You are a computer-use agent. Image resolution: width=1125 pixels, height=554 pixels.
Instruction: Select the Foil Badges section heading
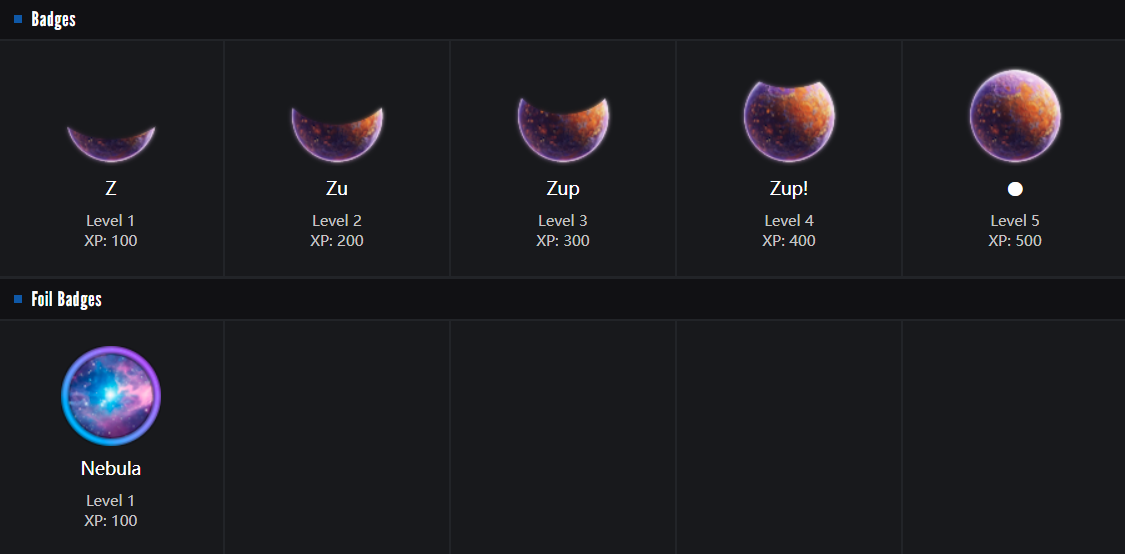[66, 299]
